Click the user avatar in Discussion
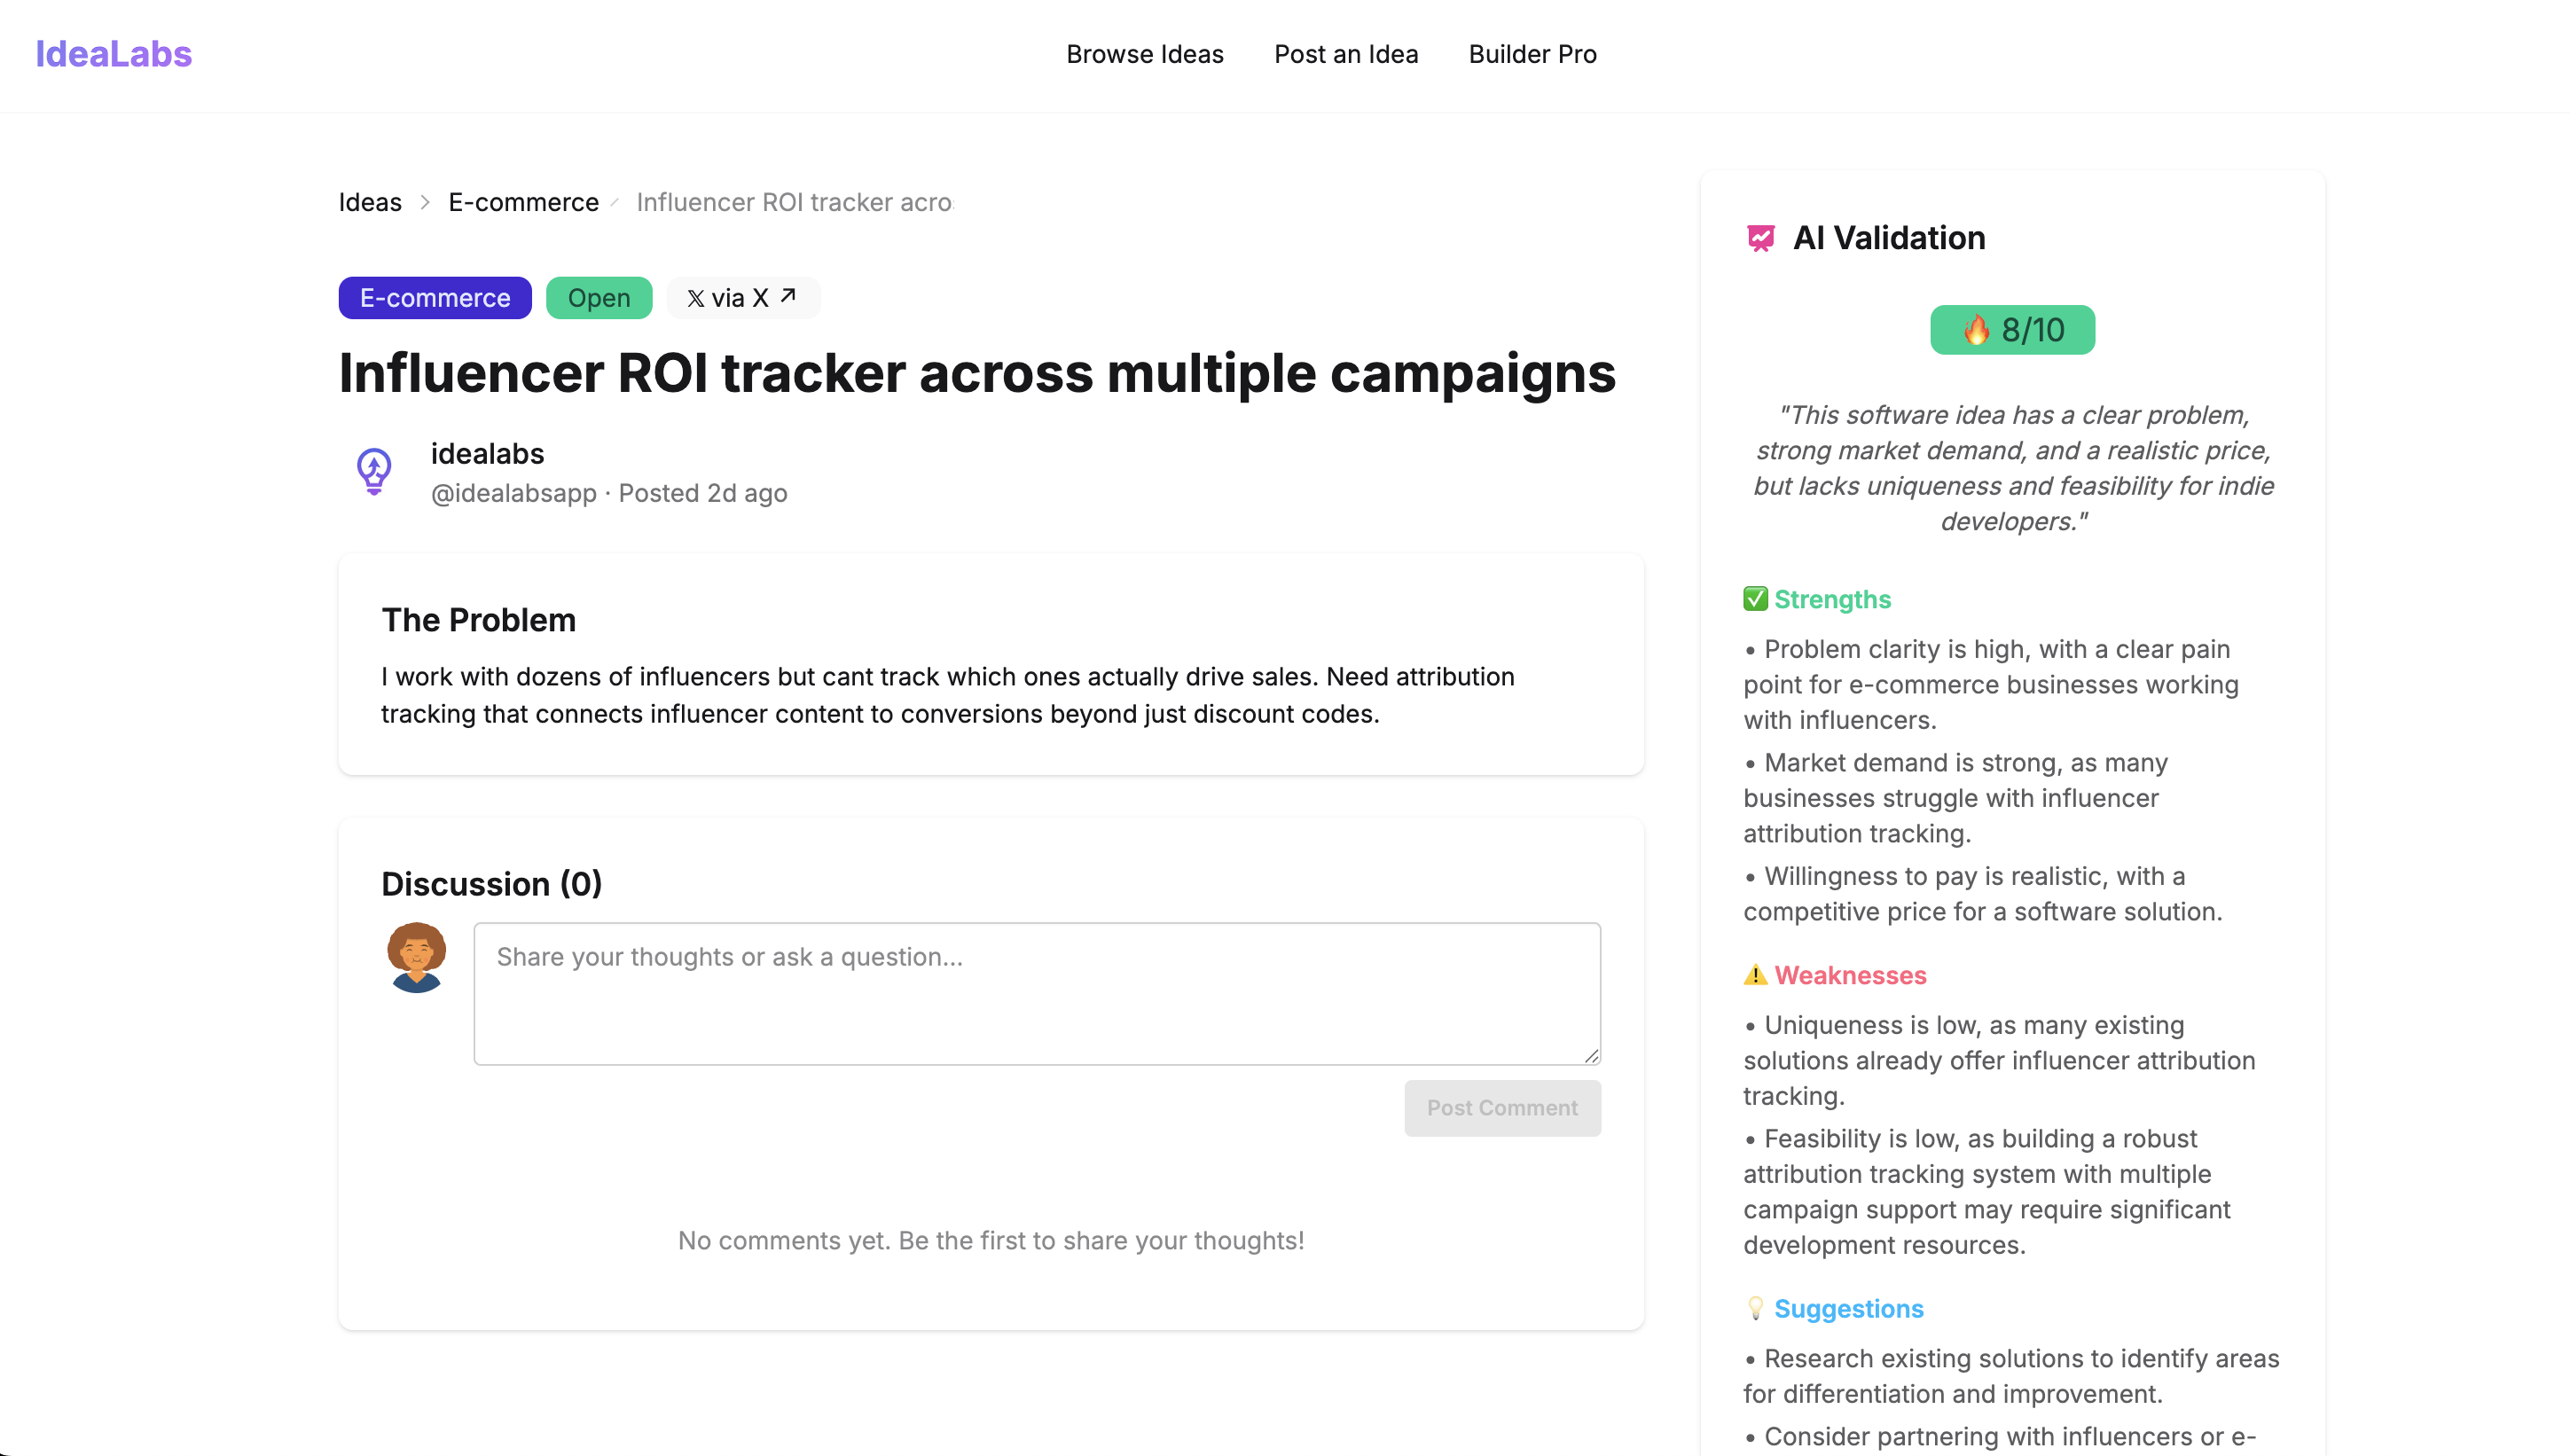The height and width of the screenshot is (1456, 2570). pos(416,957)
